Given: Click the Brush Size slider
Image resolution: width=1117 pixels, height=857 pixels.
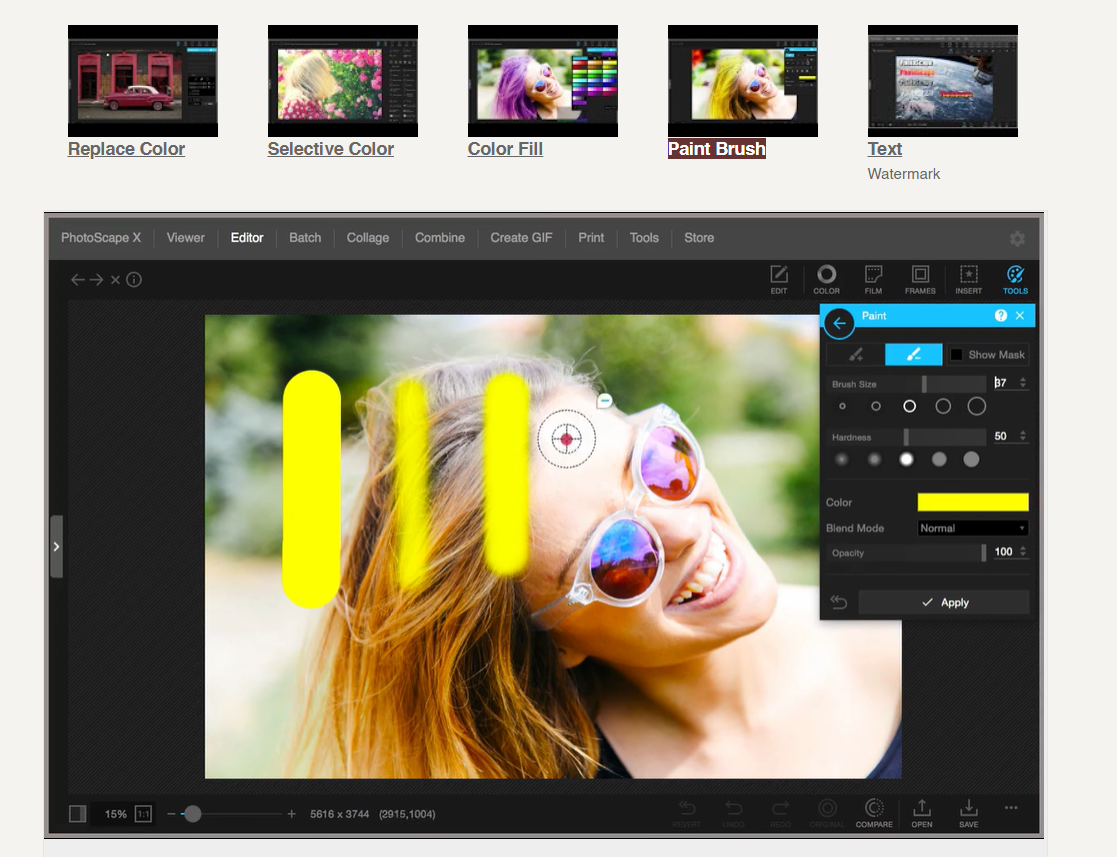Looking at the screenshot, I should point(906,384).
